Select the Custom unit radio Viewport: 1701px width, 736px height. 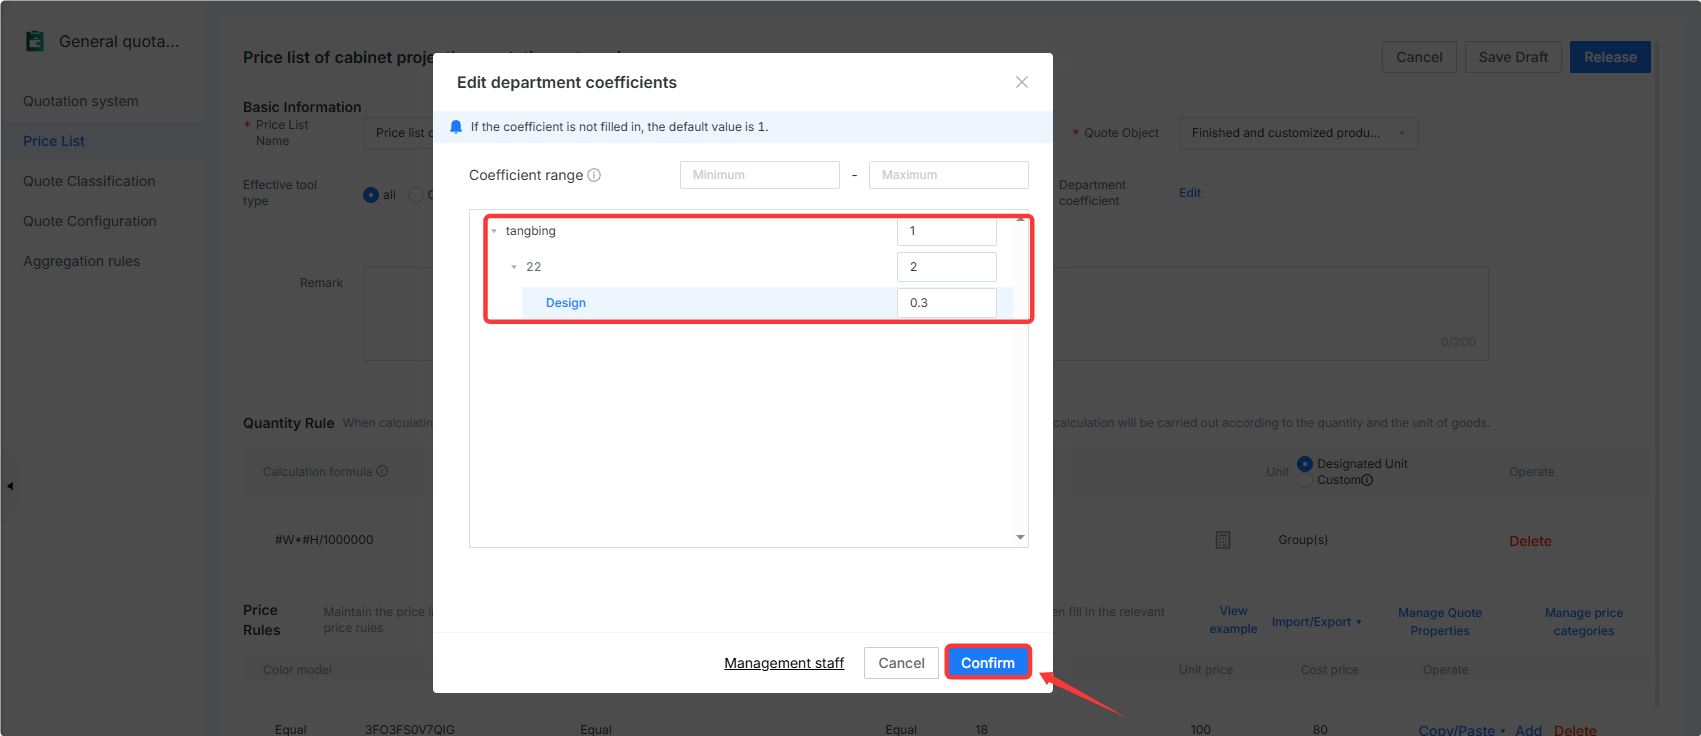1305,480
